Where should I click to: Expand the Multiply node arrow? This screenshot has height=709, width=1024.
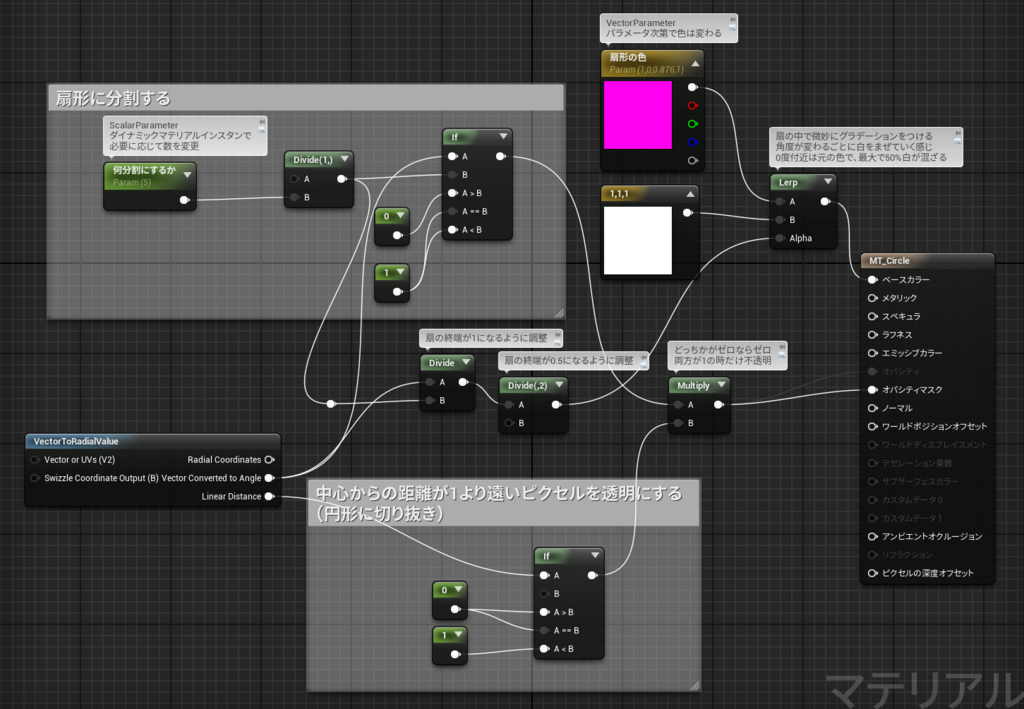721,385
